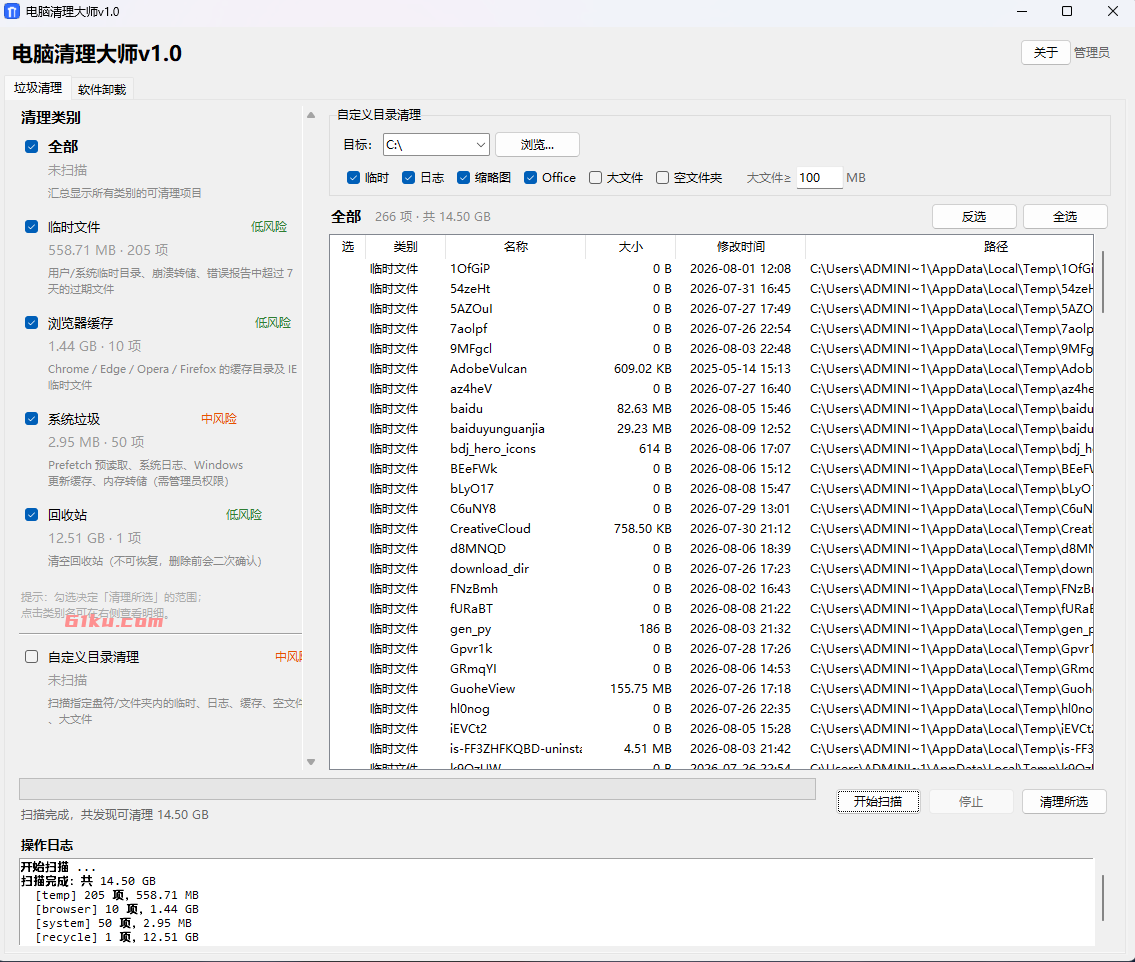This screenshot has height=962, width=1135.
Task: Click the 临时文件 category name
Action: point(74,227)
